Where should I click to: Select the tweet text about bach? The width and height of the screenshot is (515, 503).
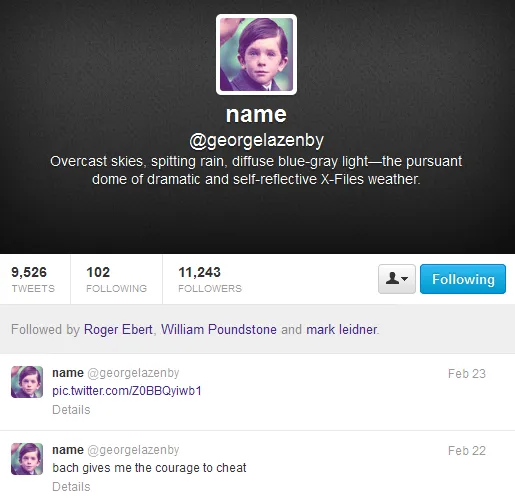click(x=149, y=468)
